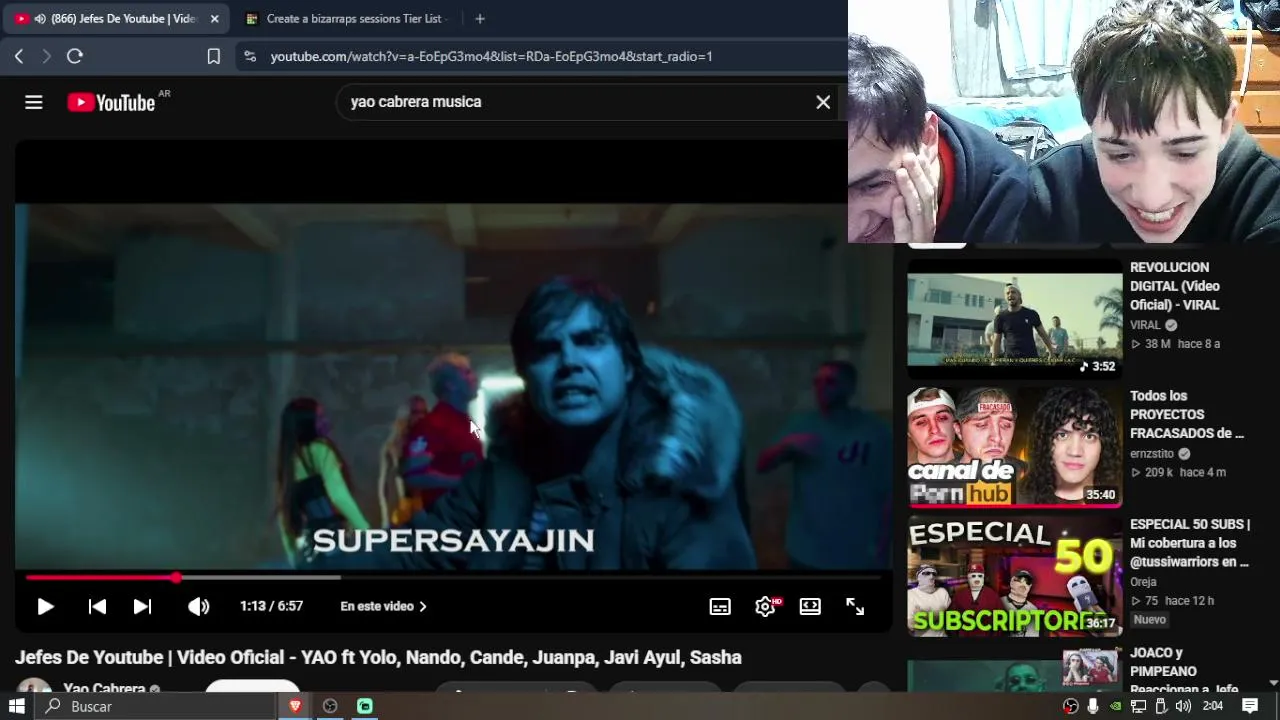Open the 'canal de' video thumbnail
Image resolution: width=1280 pixels, height=720 pixels.
[1015, 447]
